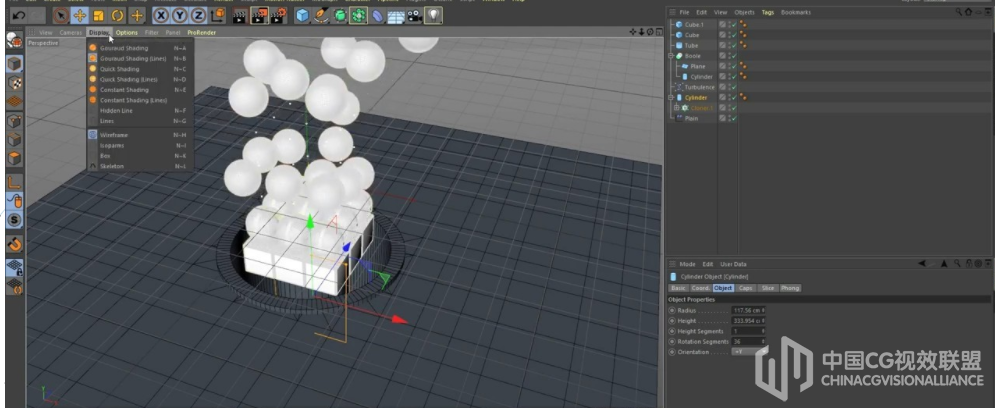Select Model mode cube icon

click(x=14, y=64)
